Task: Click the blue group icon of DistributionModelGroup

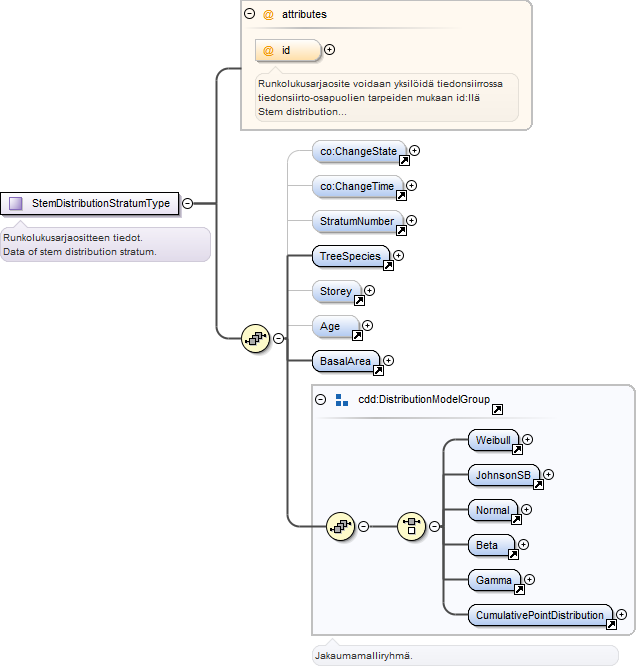Action: pos(342,400)
